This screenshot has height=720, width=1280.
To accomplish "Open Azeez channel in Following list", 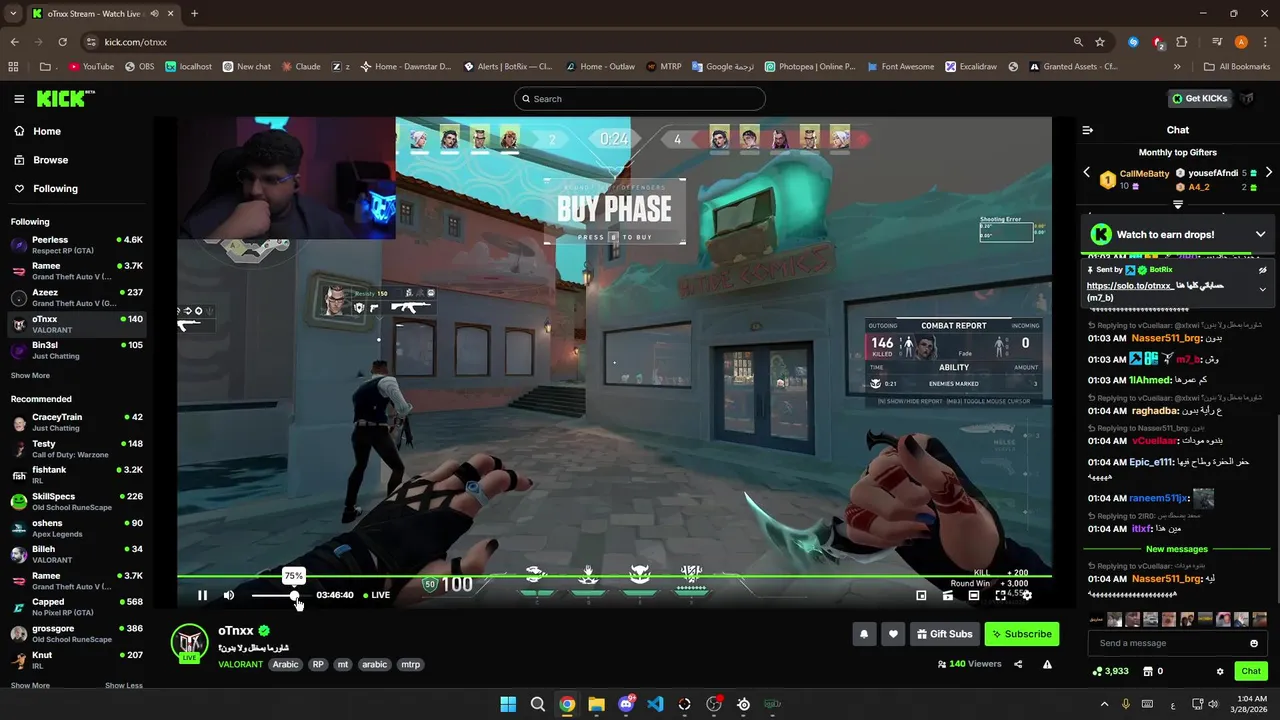I will [x=77, y=297].
